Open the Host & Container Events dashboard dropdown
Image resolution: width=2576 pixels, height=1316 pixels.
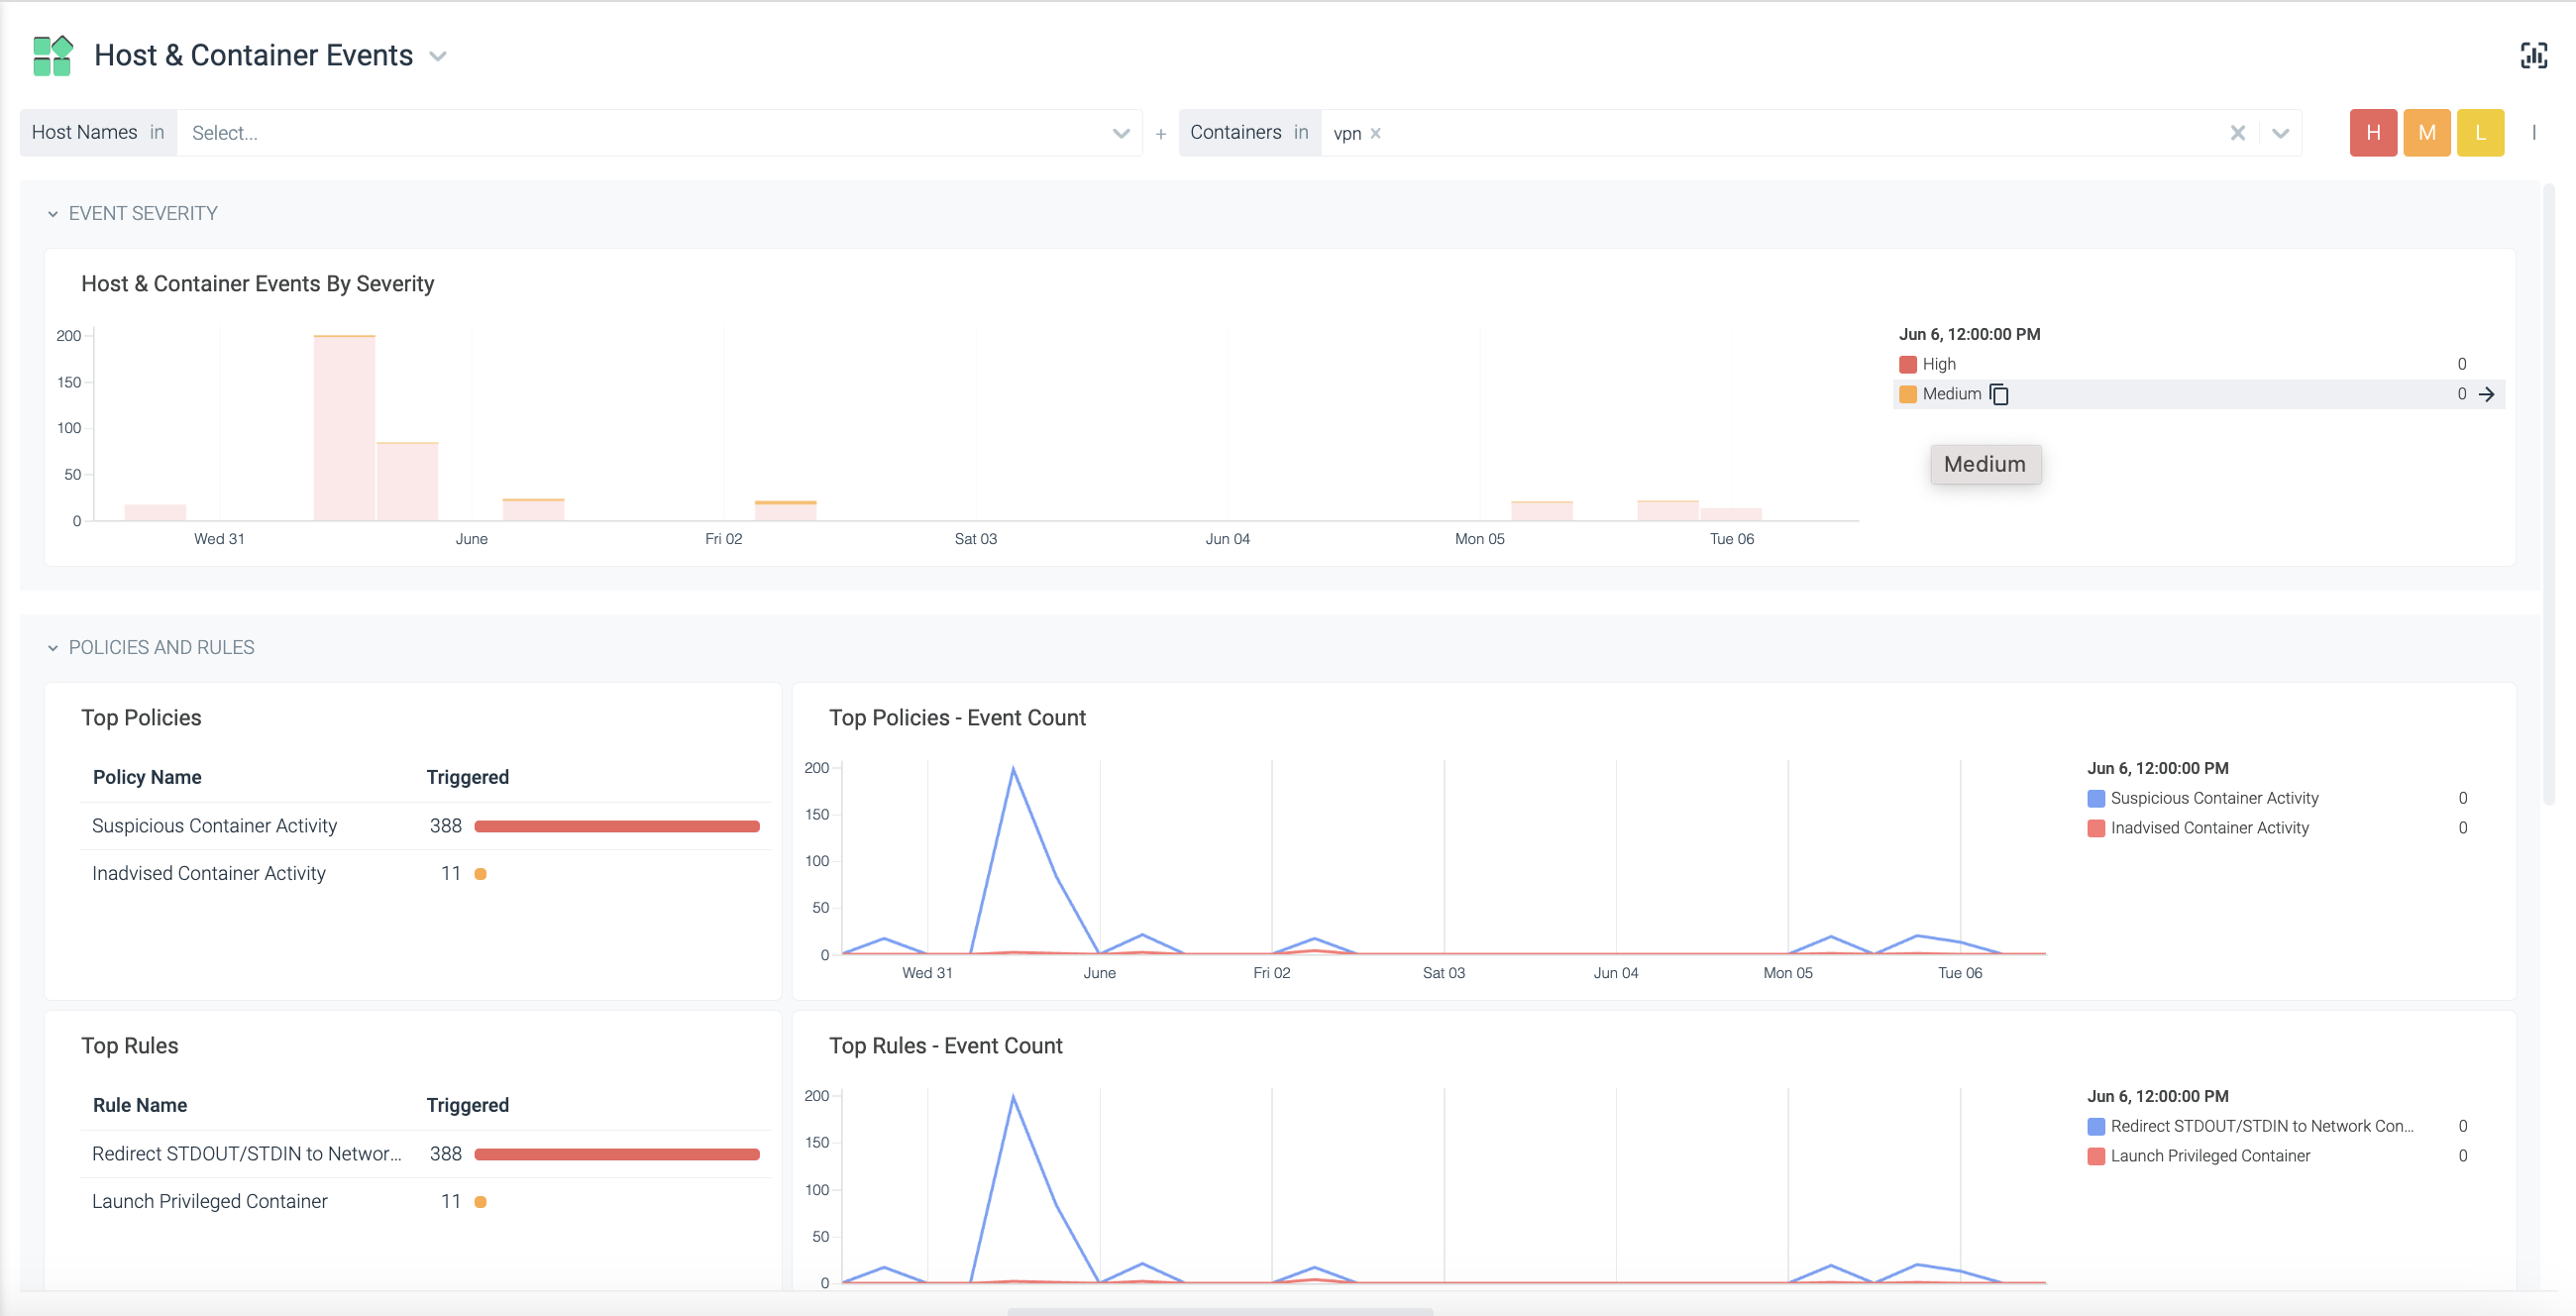437,56
